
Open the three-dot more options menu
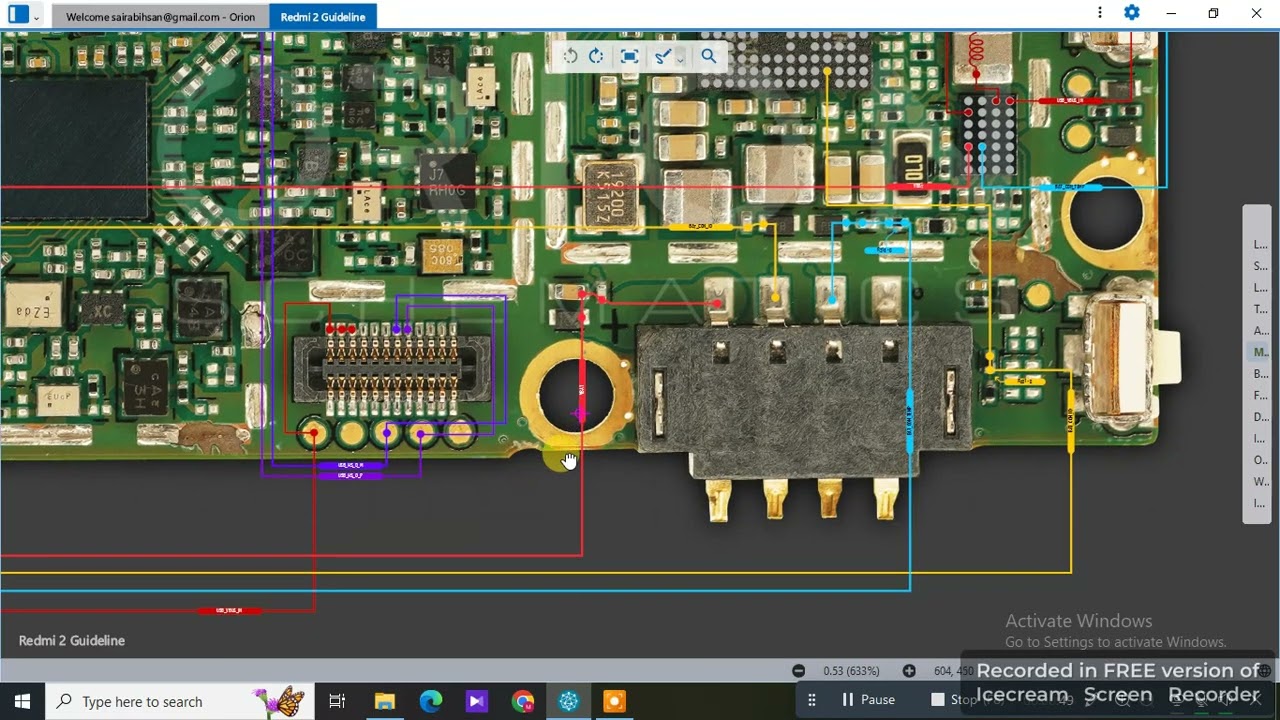(1100, 13)
